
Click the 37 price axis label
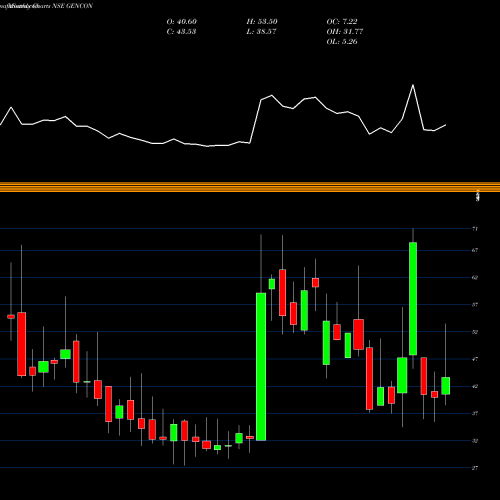pos(475,414)
